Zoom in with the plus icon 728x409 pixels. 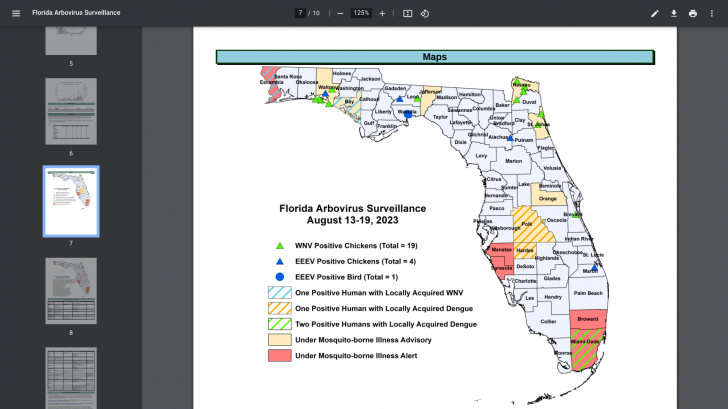coord(382,13)
